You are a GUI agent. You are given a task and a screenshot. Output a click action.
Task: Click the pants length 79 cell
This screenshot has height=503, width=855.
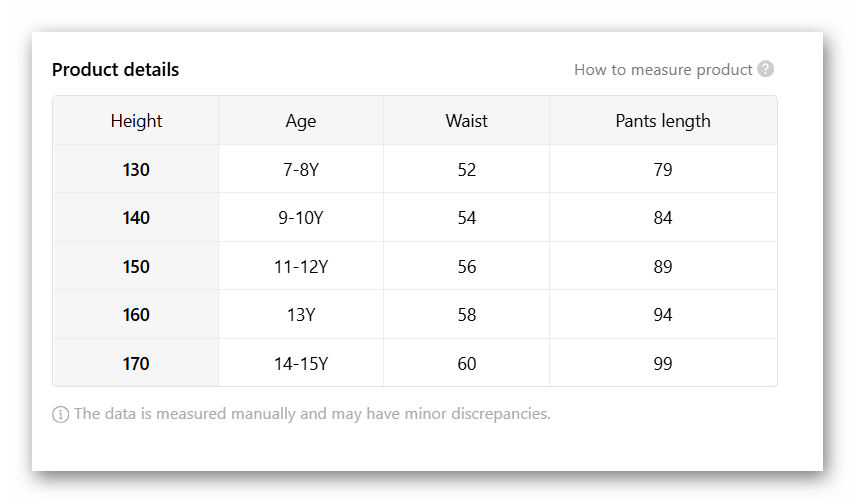click(662, 170)
